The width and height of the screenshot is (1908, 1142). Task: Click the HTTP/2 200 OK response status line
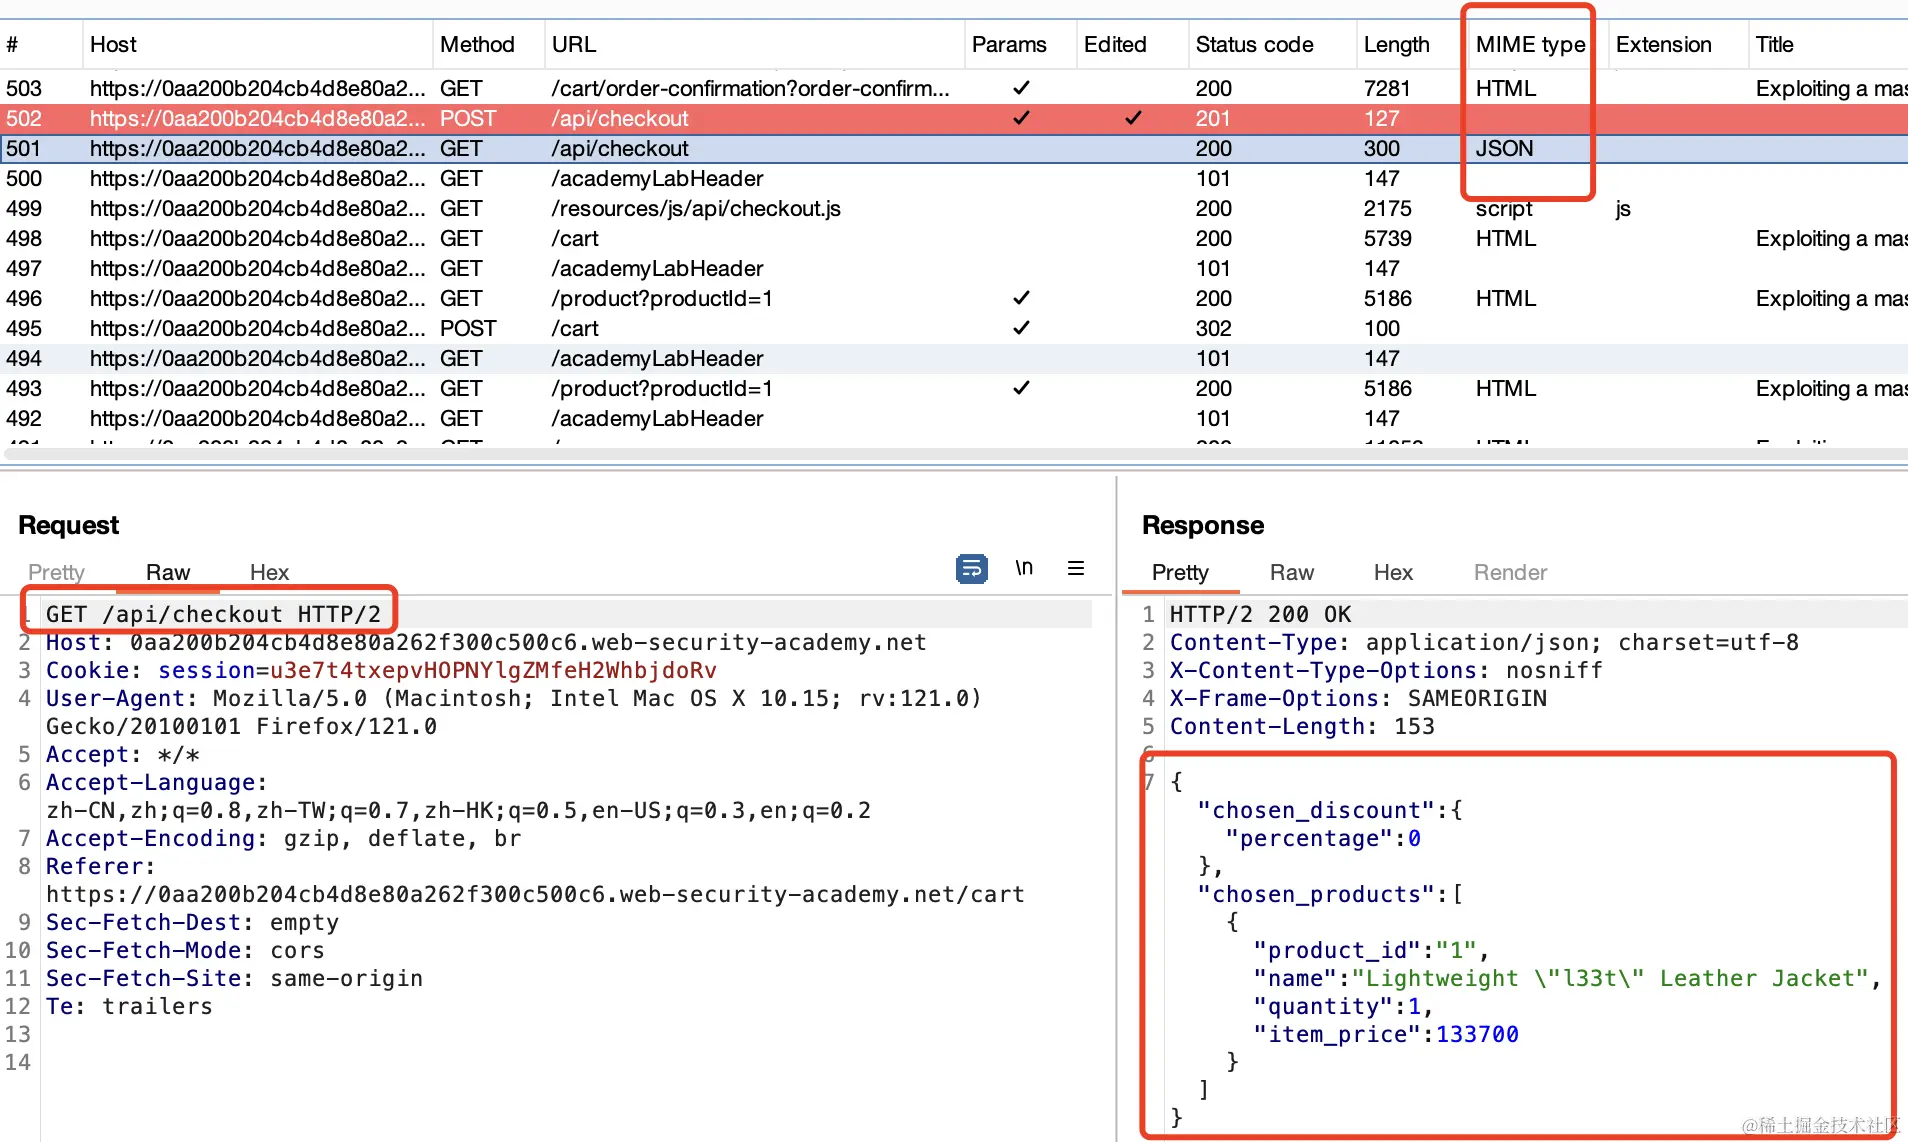pyautogui.click(x=1260, y=614)
